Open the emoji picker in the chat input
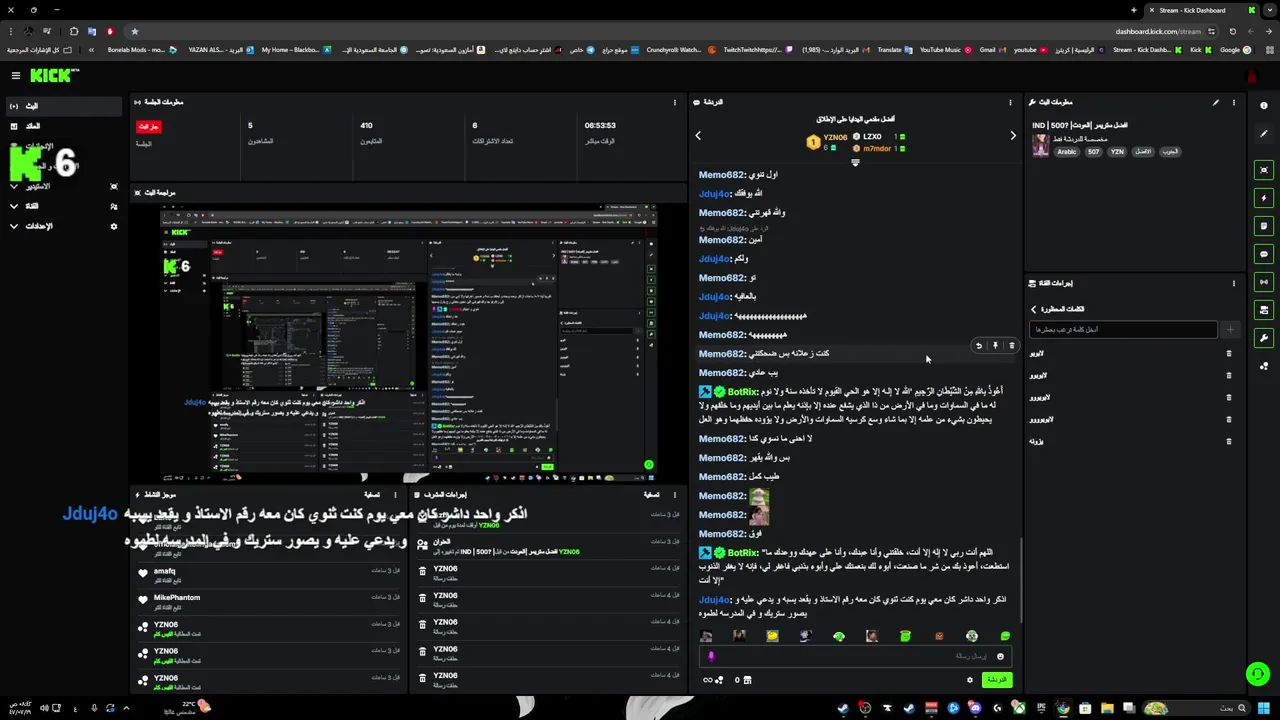Image resolution: width=1280 pixels, height=720 pixels. click(1000, 657)
